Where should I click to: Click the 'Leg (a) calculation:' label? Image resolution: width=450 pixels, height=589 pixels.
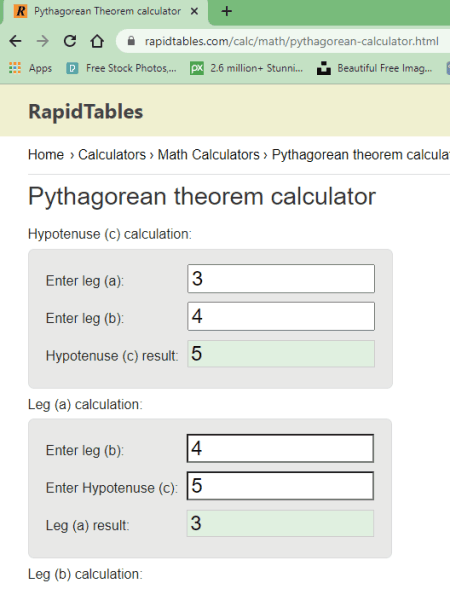(x=85, y=405)
